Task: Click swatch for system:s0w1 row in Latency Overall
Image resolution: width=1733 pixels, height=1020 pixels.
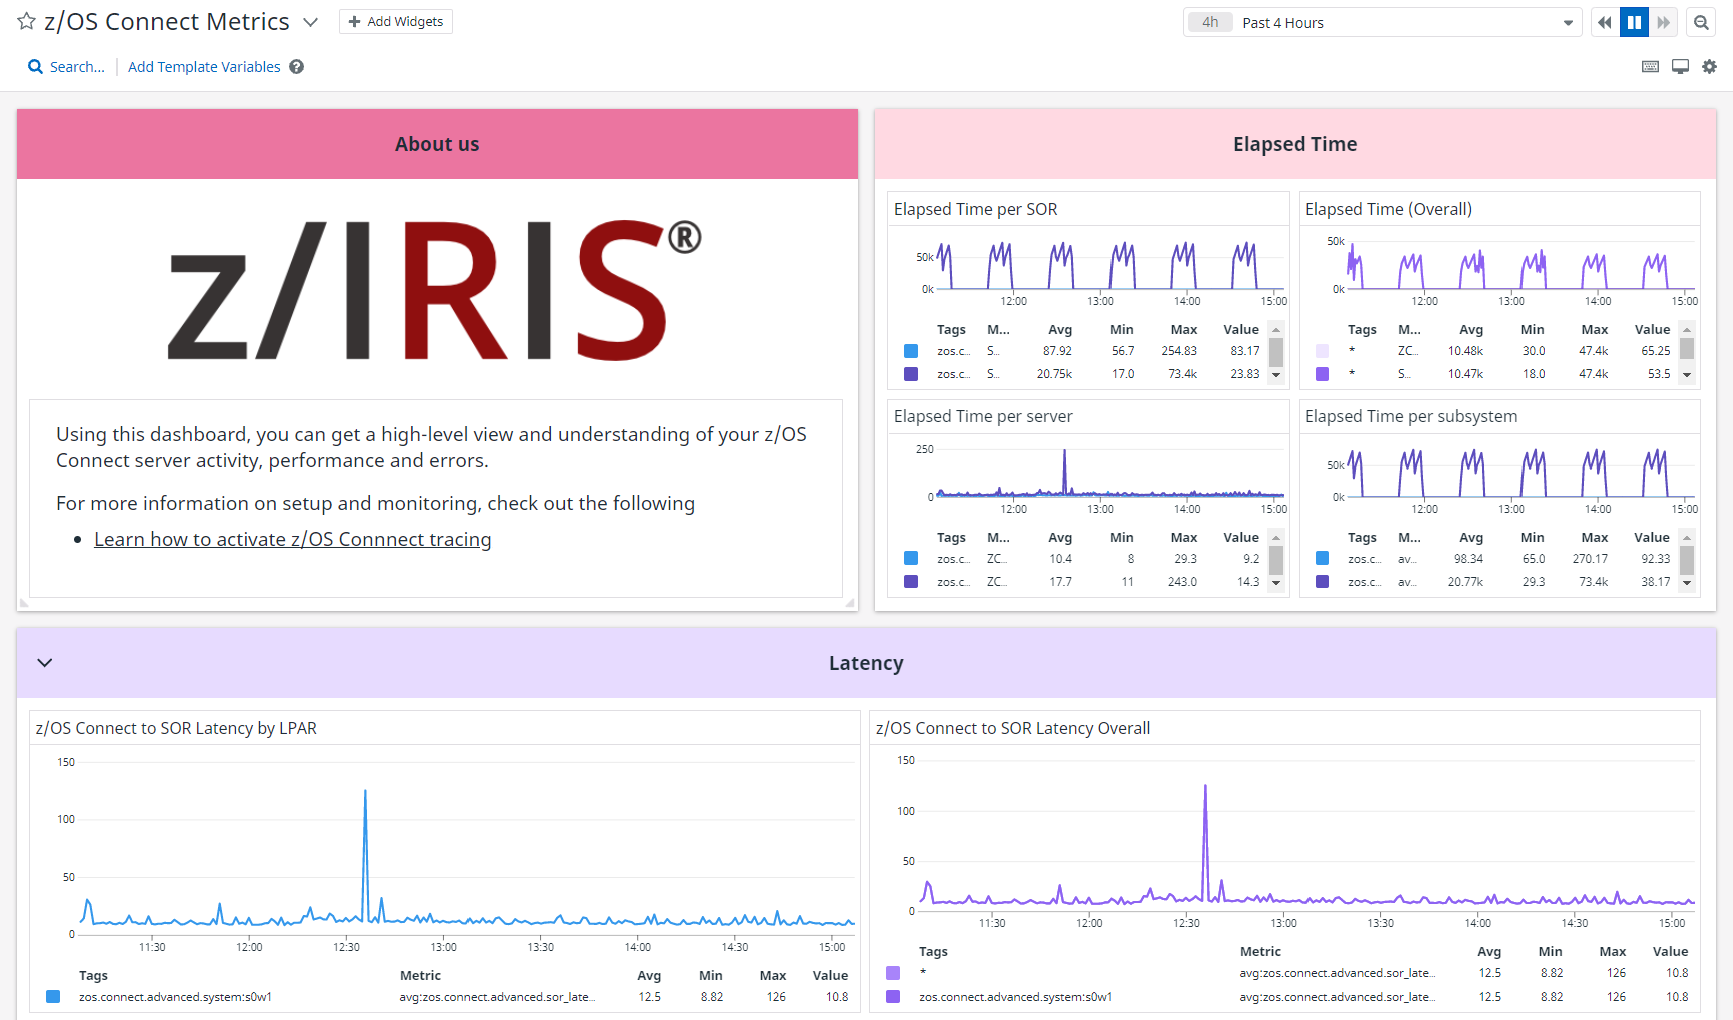Action: (x=893, y=997)
